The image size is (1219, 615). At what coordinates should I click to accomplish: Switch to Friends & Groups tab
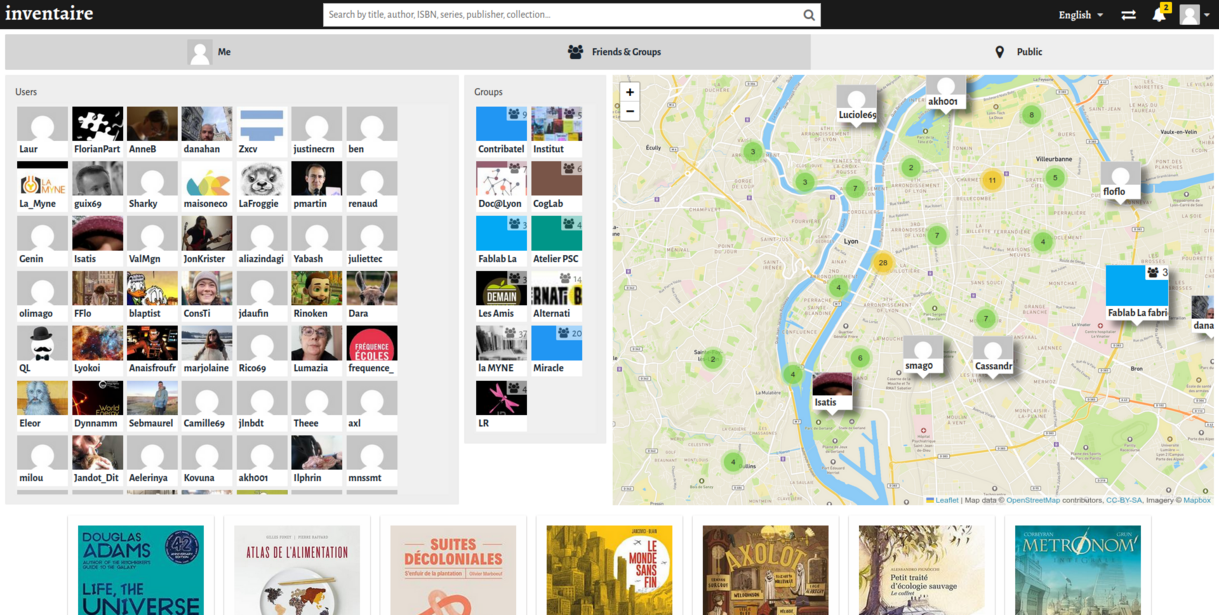point(614,52)
